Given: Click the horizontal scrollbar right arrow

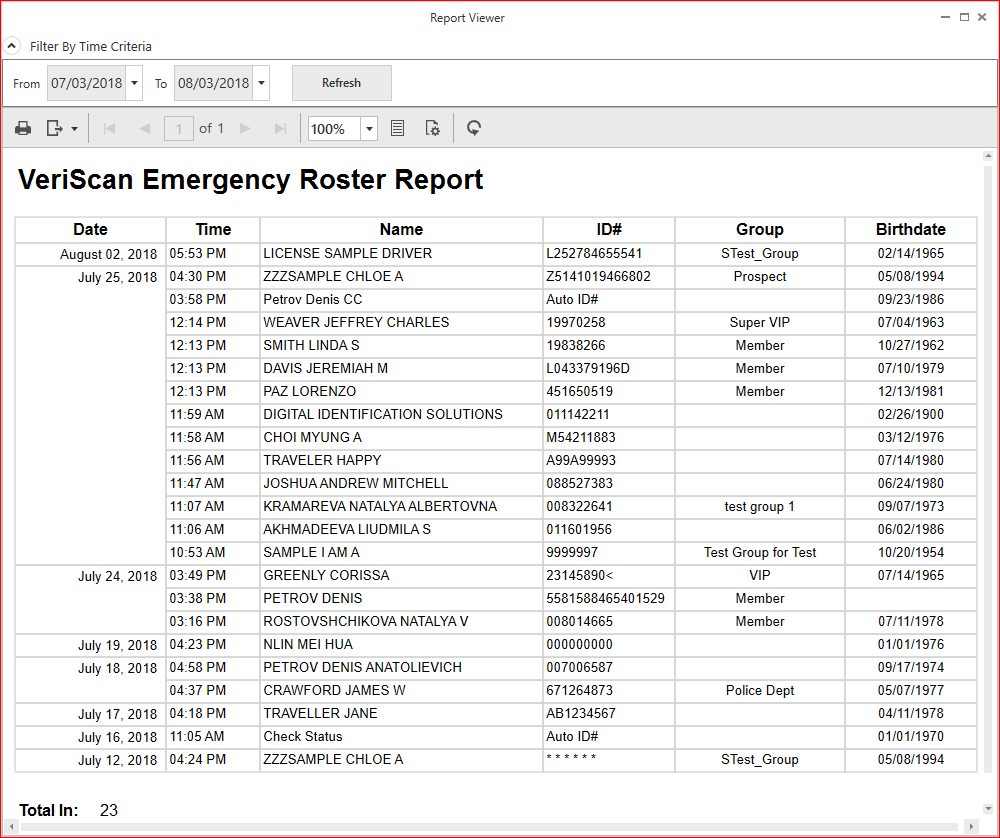Looking at the screenshot, I should coord(971,827).
